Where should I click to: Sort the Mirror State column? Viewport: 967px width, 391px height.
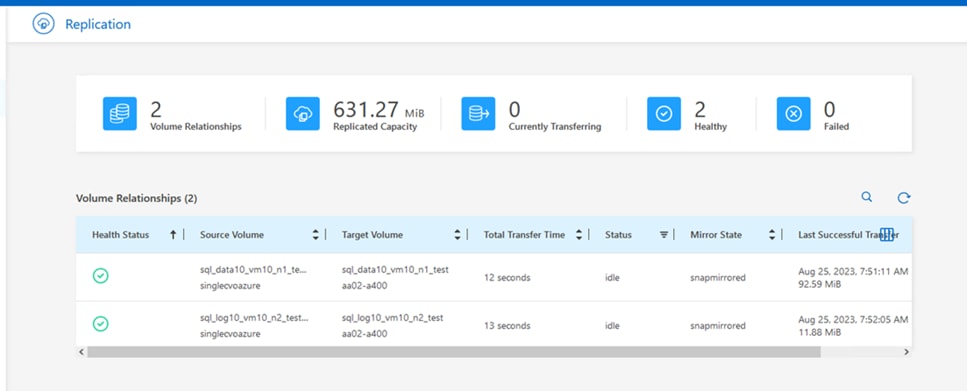point(772,234)
